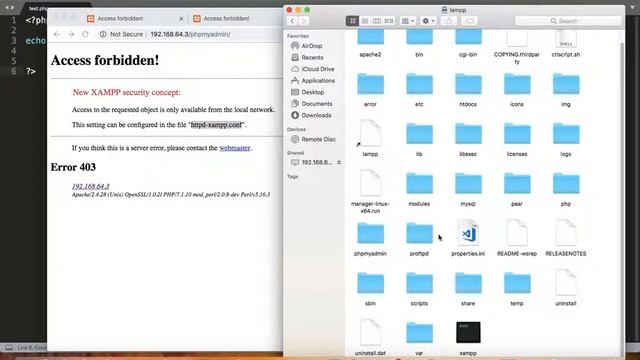Open the proftpd folder

click(419, 234)
